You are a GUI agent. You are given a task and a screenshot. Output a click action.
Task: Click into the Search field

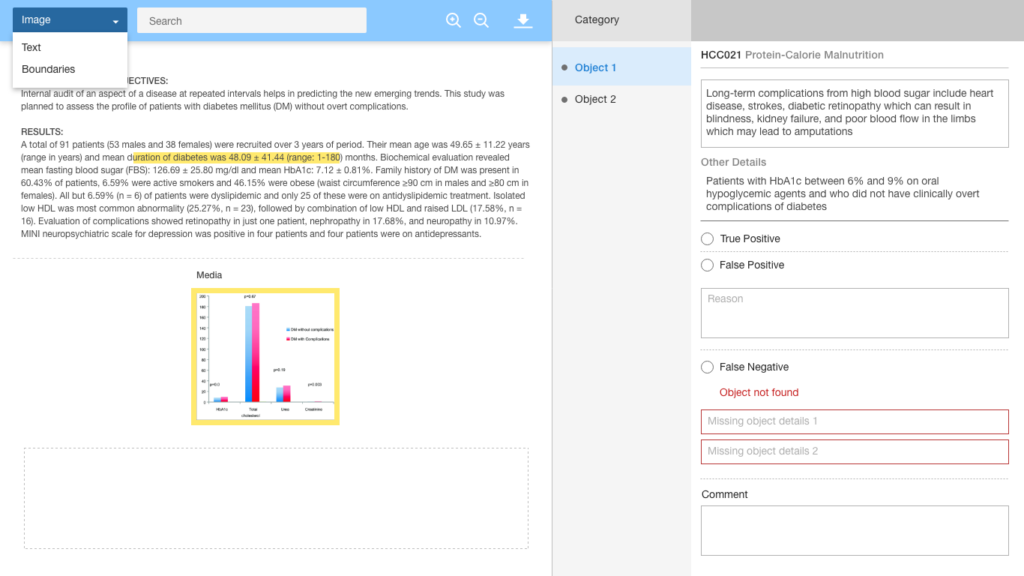pos(251,21)
